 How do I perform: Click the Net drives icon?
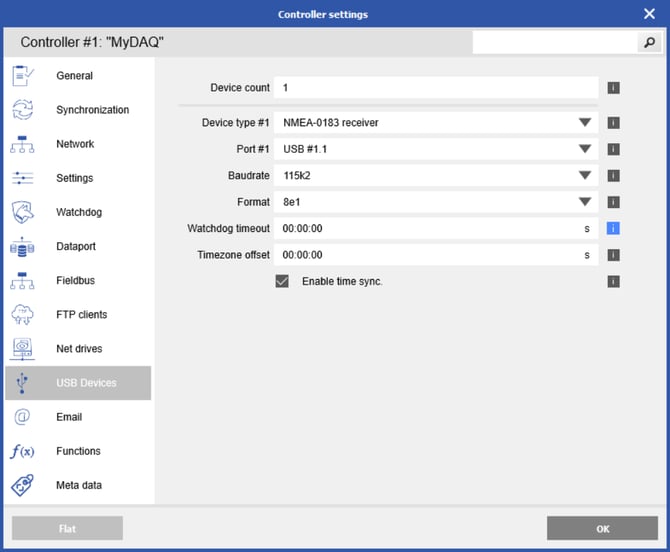23,349
